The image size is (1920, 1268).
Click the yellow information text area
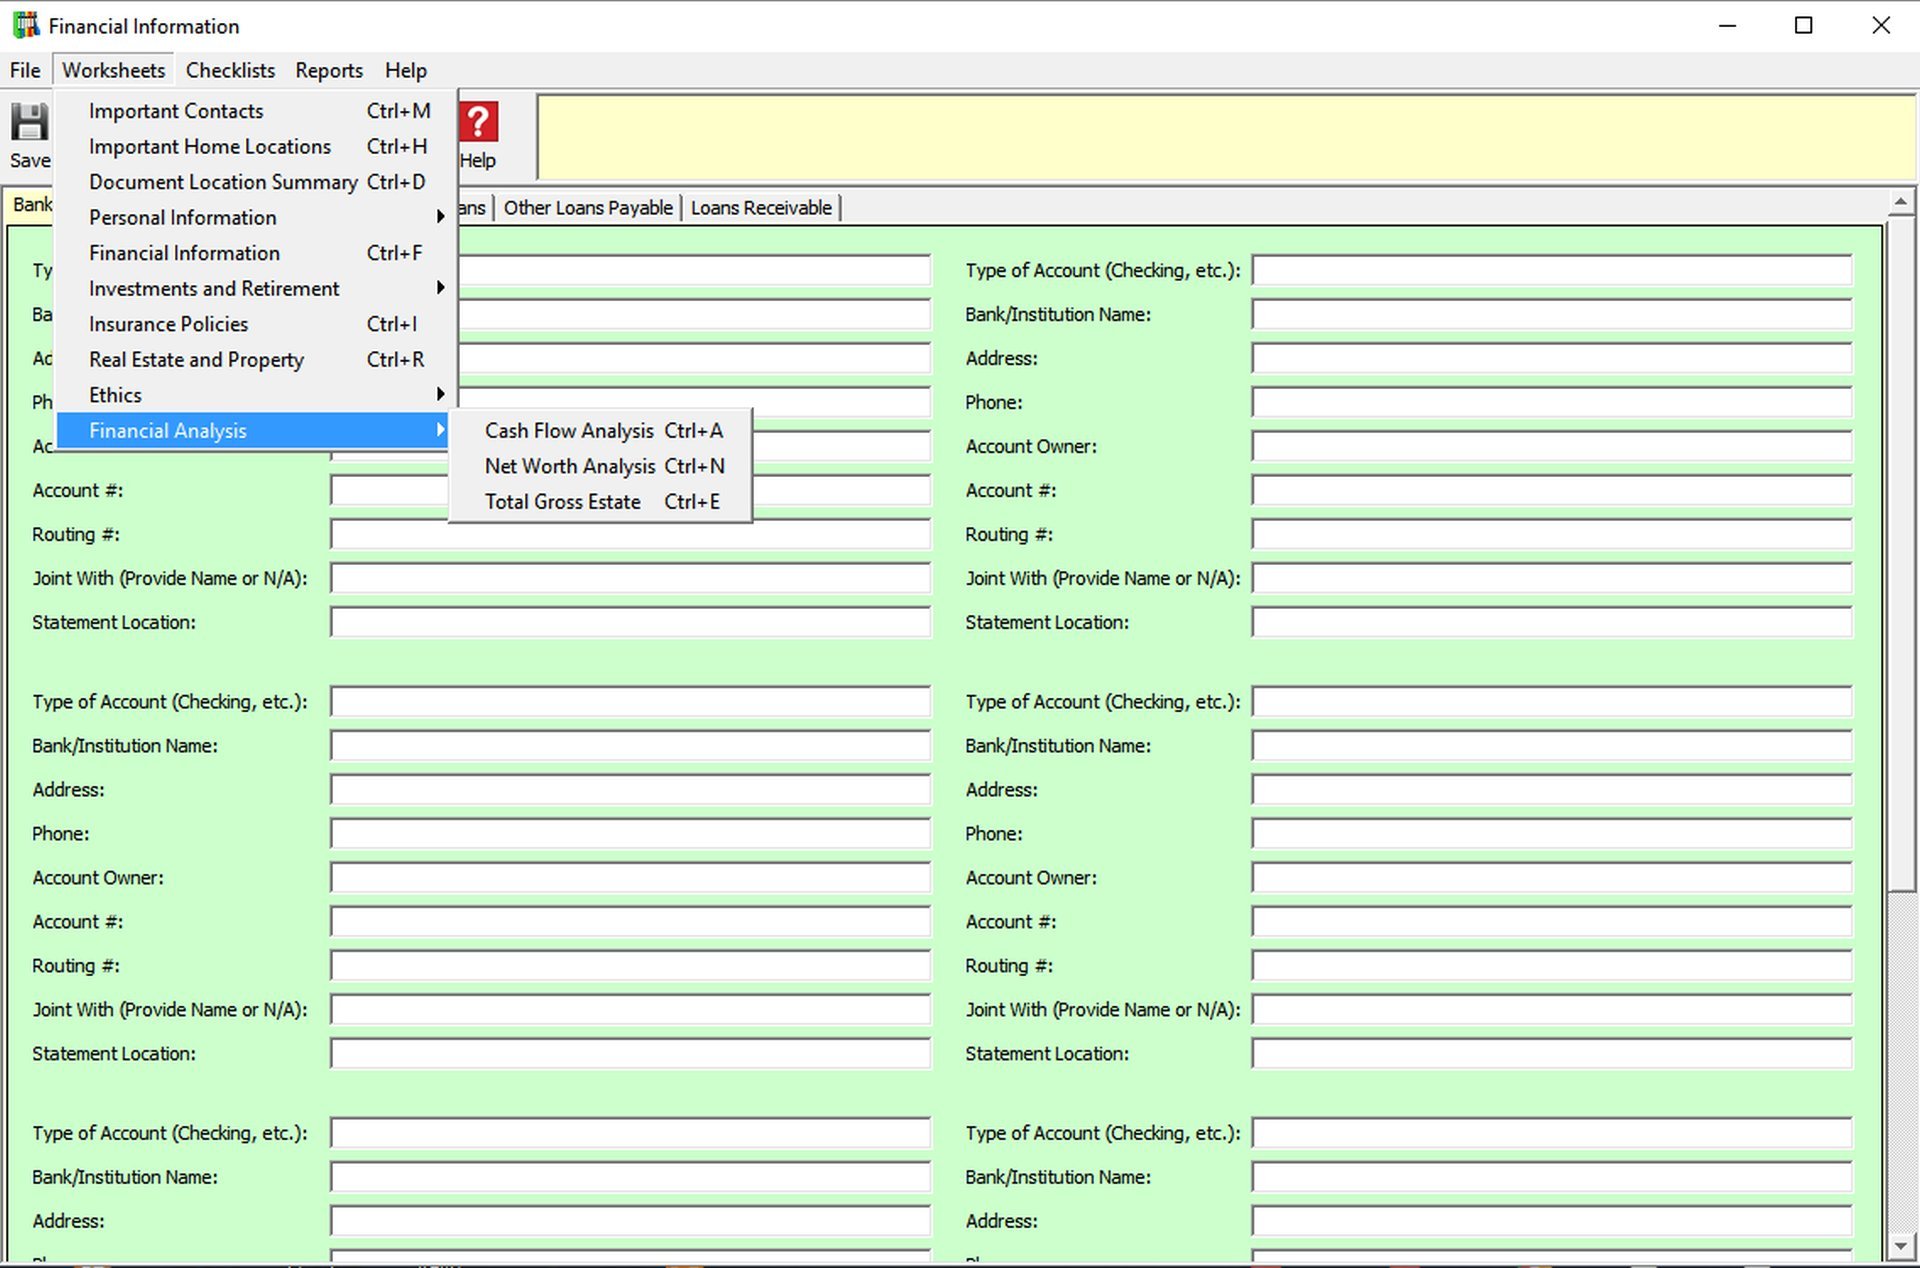(1227, 137)
